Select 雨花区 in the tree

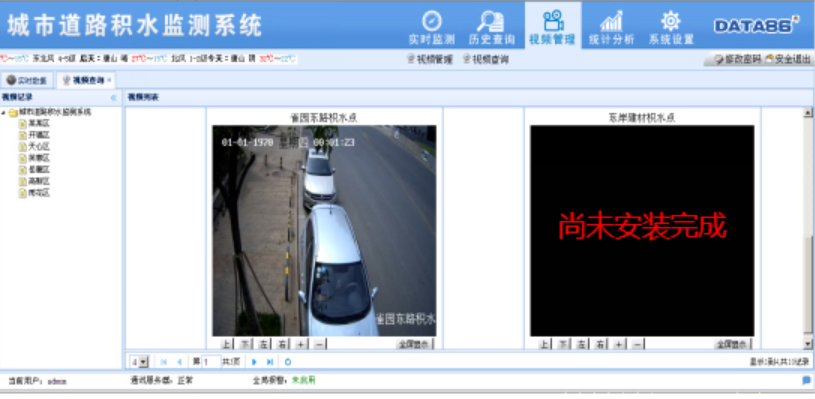34,193
